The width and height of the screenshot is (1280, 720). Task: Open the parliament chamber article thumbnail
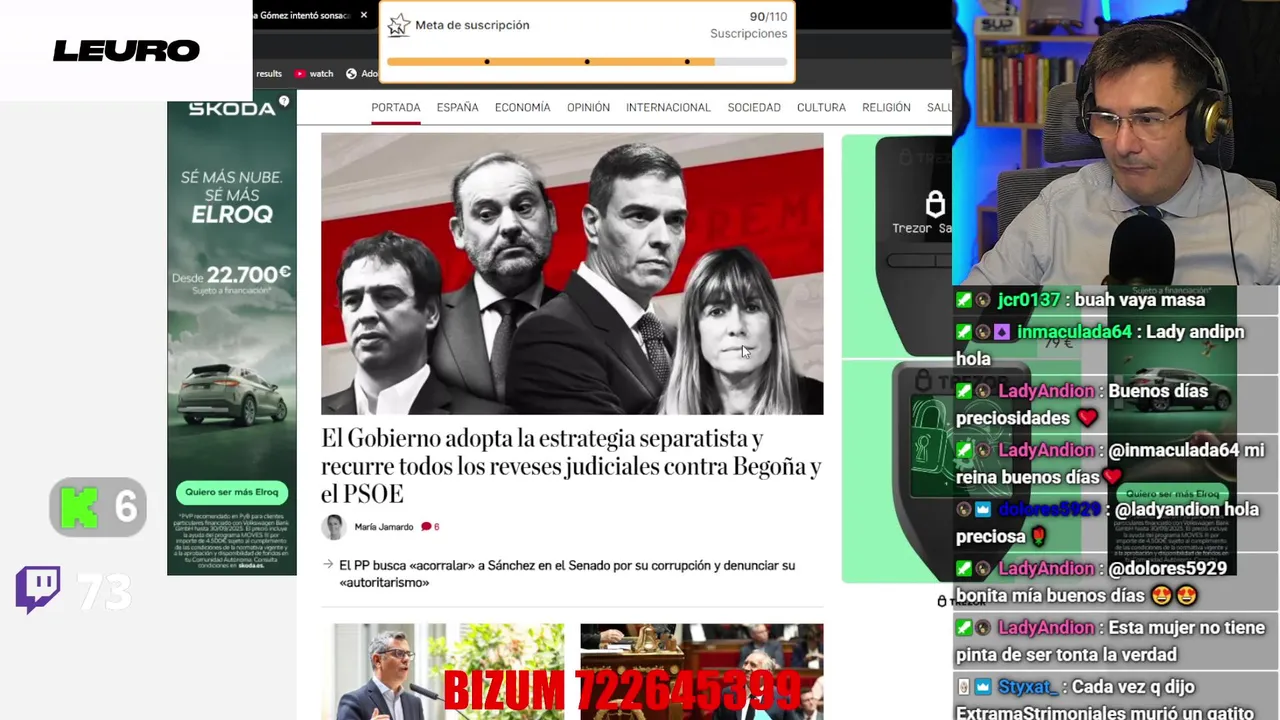click(702, 671)
